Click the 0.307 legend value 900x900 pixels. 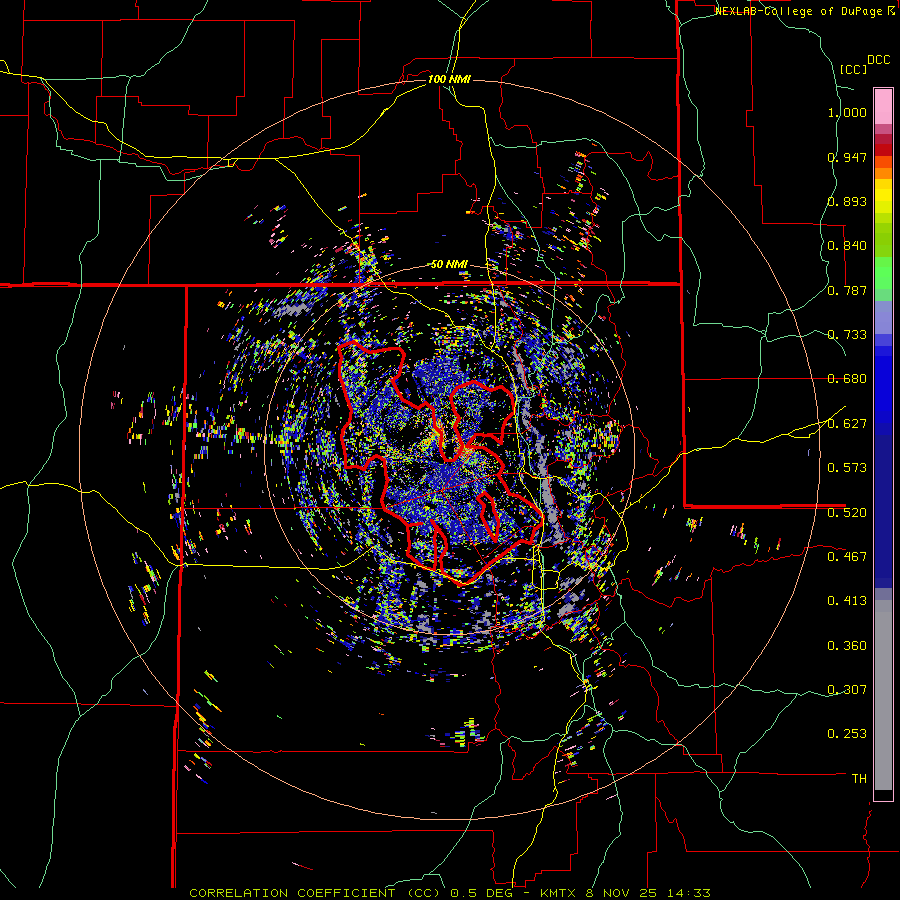(x=847, y=690)
